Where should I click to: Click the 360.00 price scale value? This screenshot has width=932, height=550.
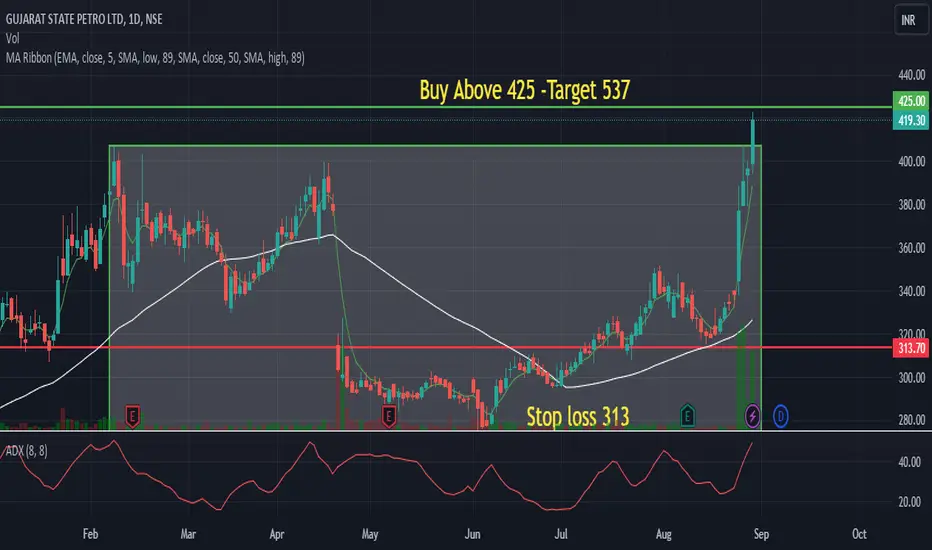[912, 248]
